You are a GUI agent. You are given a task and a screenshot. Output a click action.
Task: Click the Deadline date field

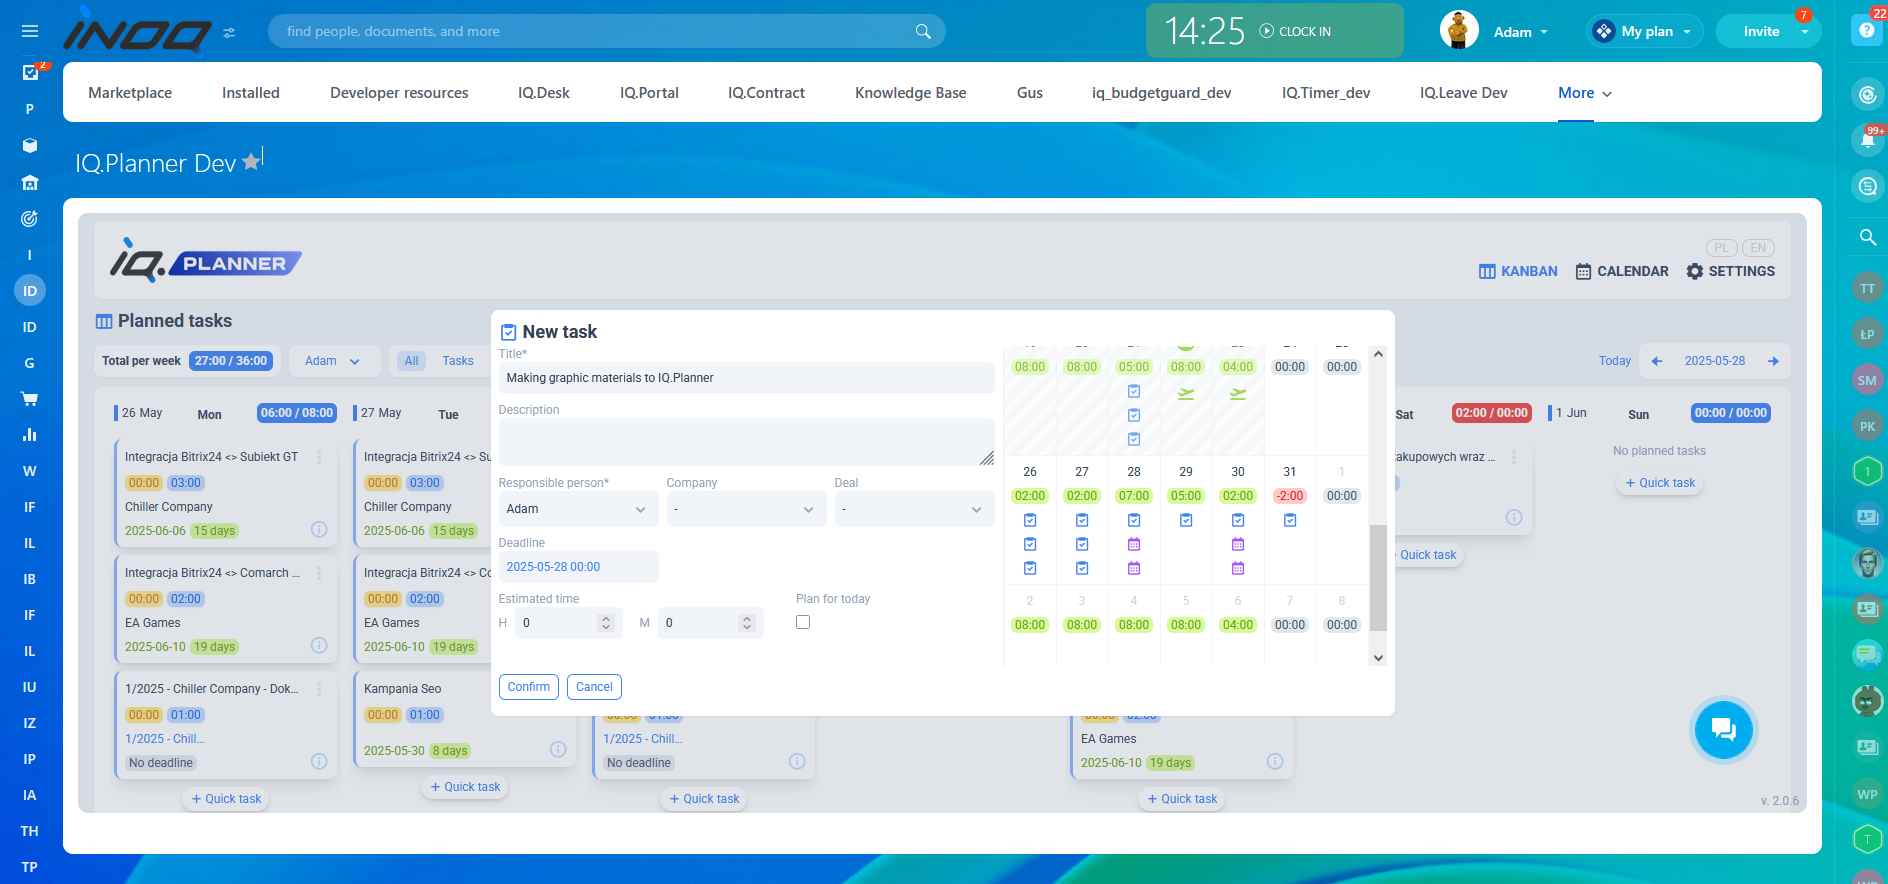point(578,567)
